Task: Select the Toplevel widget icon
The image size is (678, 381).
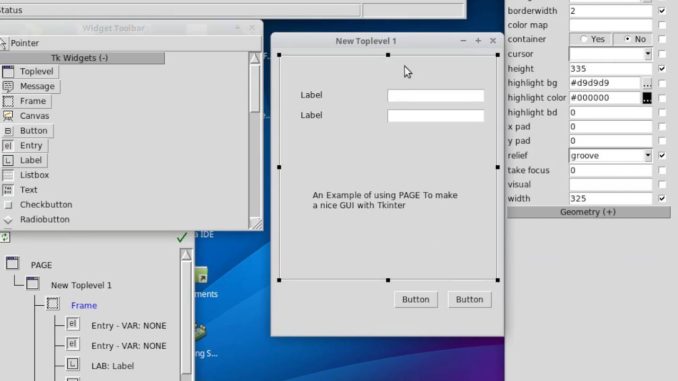Action: pos(8,72)
